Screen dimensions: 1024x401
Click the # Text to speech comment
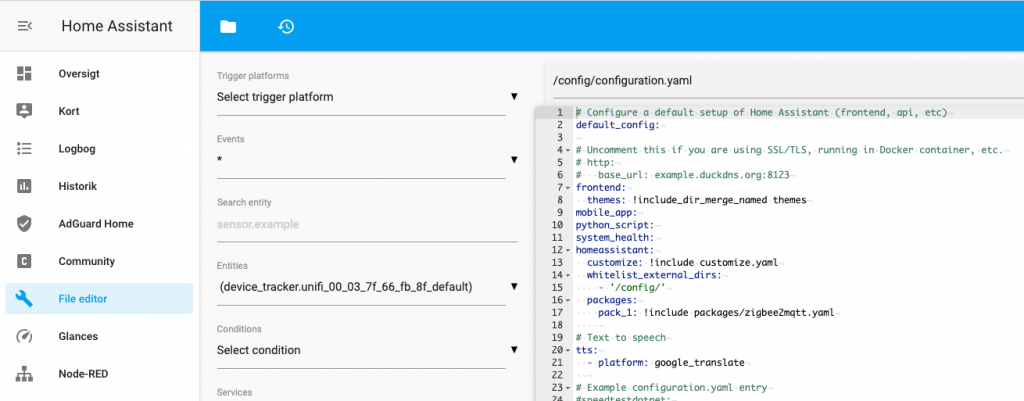(621, 338)
